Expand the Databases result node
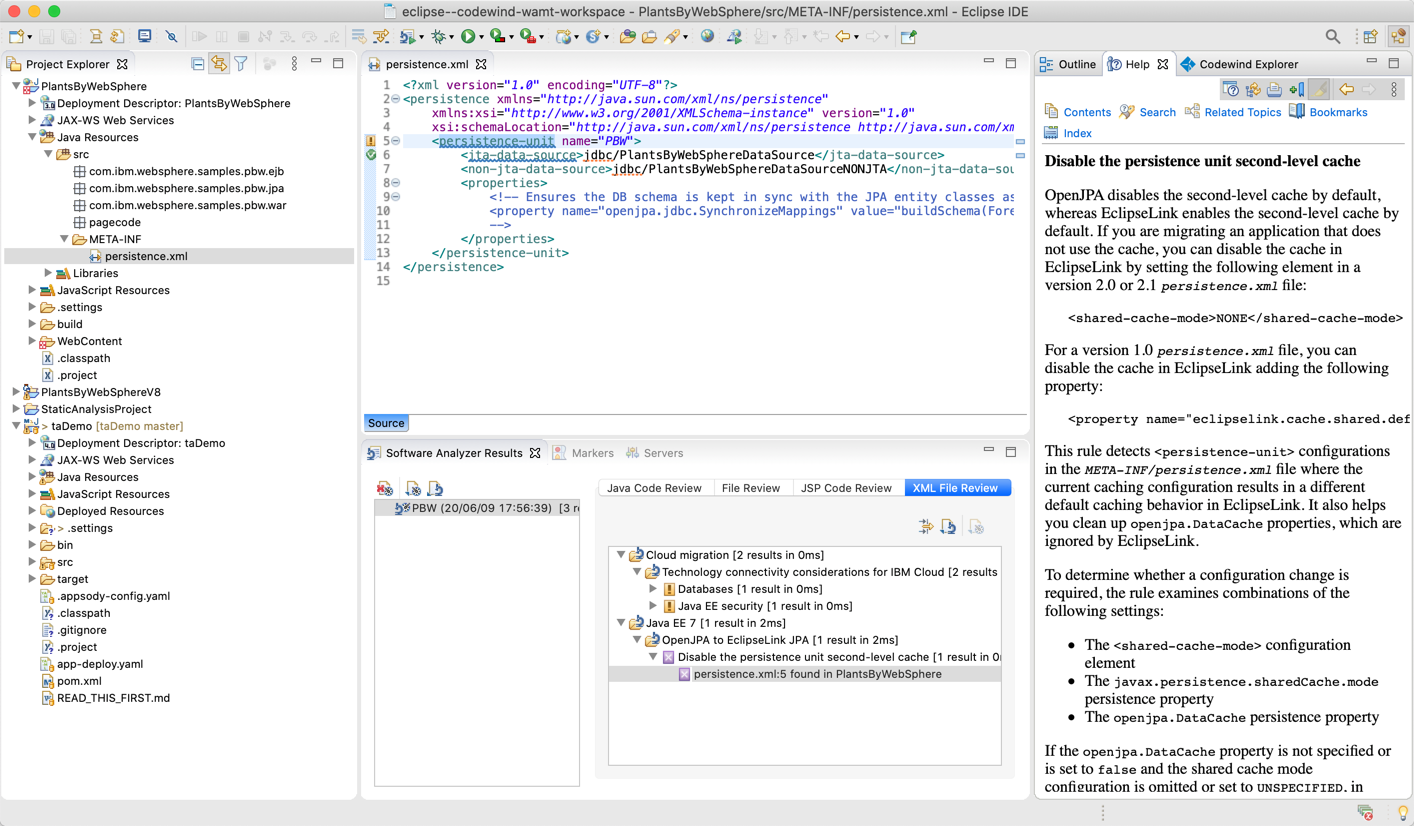This screenshot has width=1414, height=826. pos(653,589)
